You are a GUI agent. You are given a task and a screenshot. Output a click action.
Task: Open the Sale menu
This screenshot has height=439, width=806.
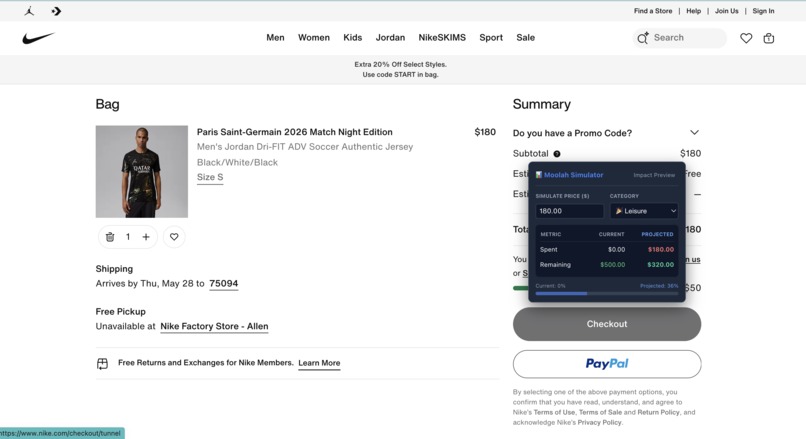(525, 38)
